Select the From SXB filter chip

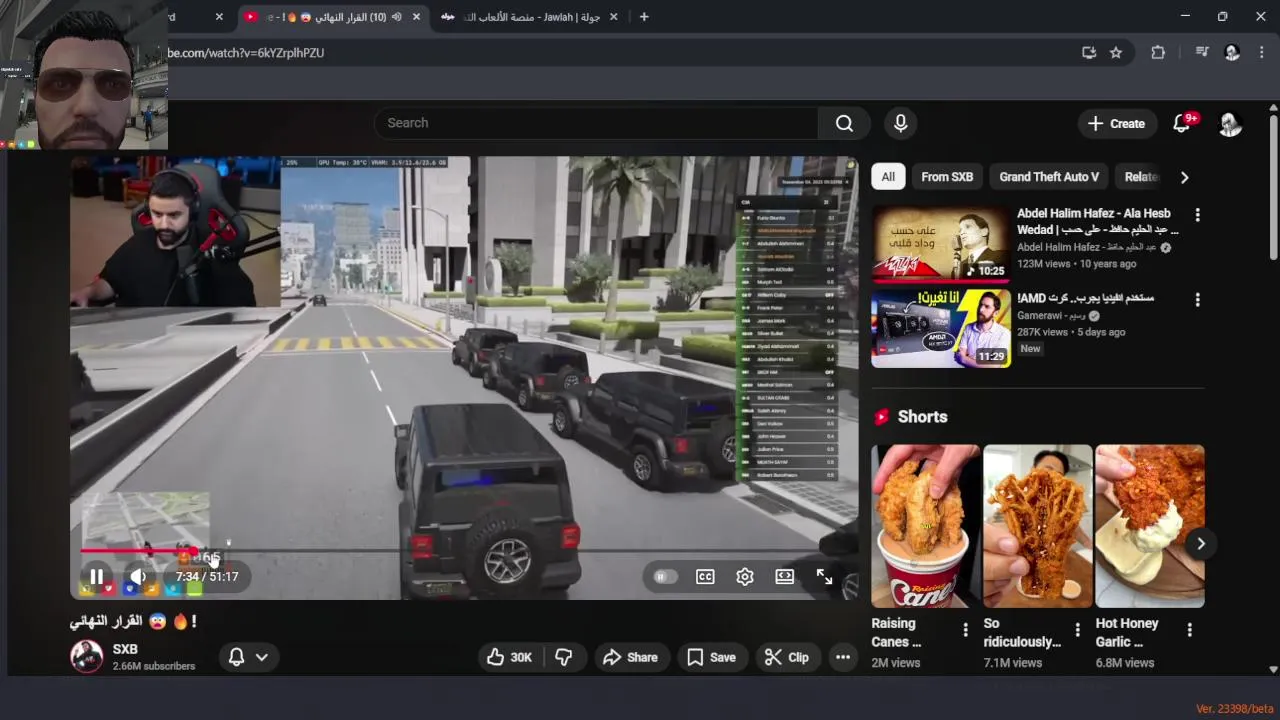click(x=947, y=177)
